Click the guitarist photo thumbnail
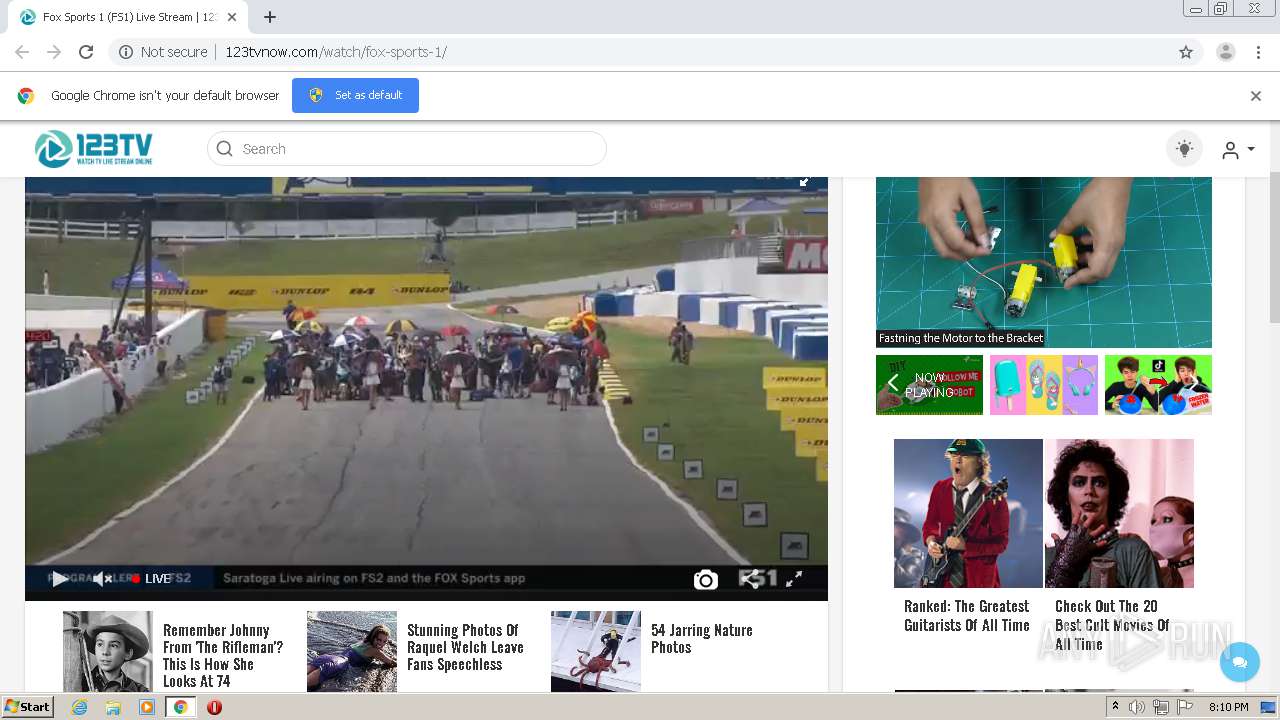The width and height of the screenshot is (1280, 720). click(968, 513)
